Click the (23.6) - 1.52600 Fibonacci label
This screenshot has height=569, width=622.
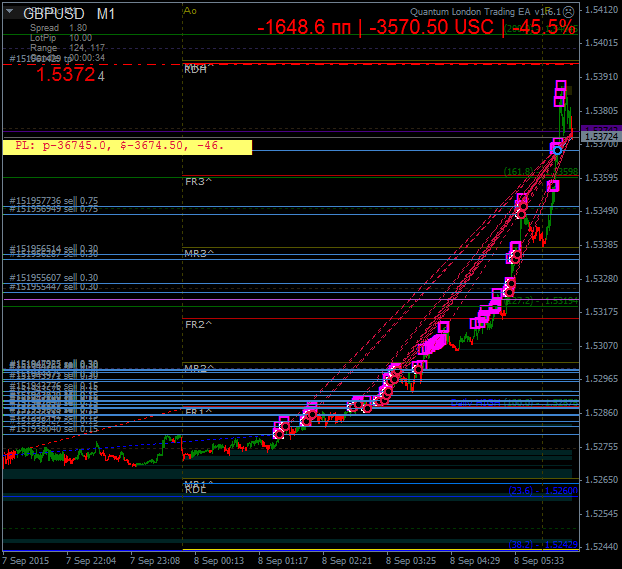[543, 491]
